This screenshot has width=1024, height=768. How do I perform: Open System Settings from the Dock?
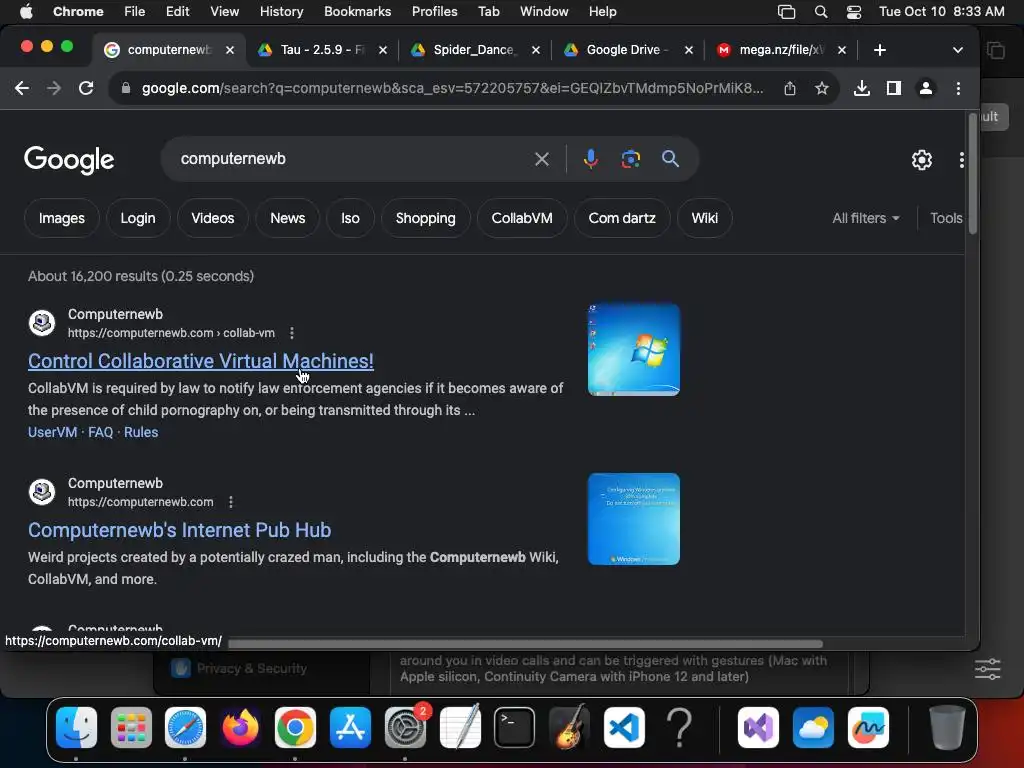(x=405, y=727)
